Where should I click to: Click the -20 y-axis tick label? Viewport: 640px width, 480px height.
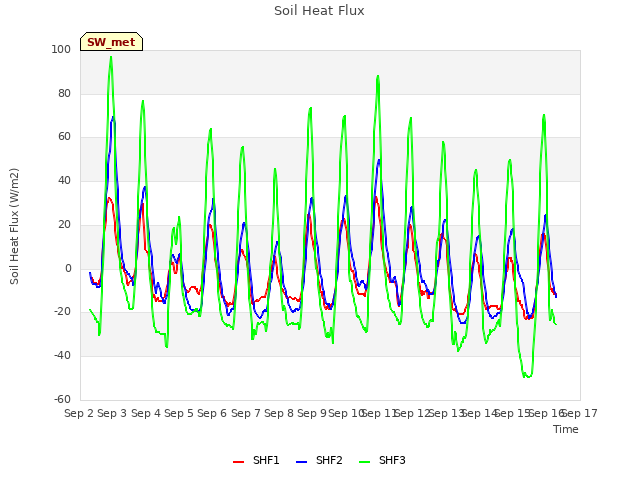click(x=62, y=311)
